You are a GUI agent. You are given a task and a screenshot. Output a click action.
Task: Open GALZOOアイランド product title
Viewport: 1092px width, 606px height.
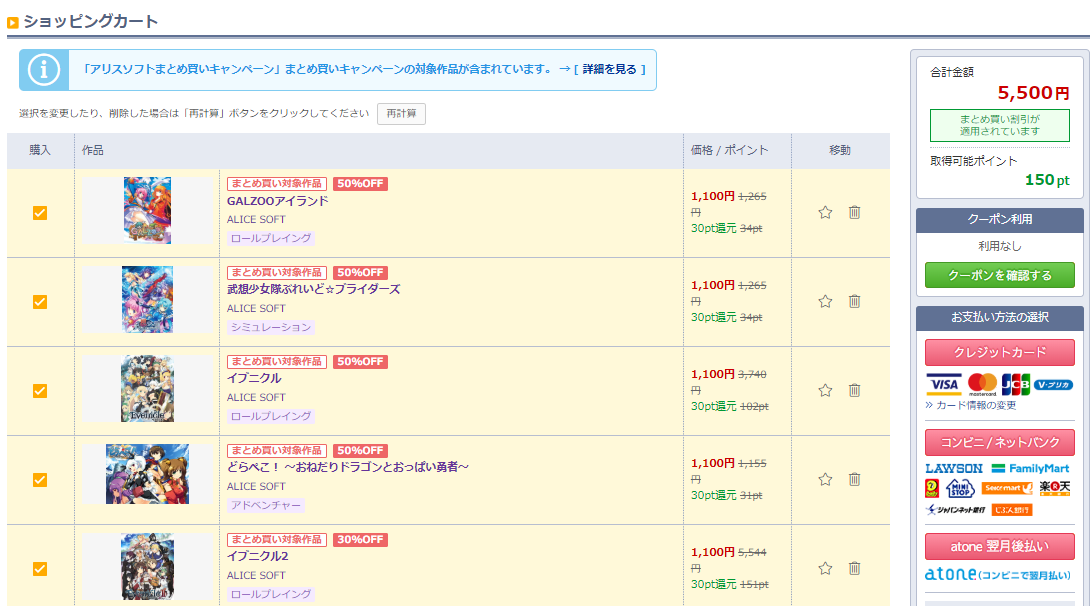coord(277,201)
